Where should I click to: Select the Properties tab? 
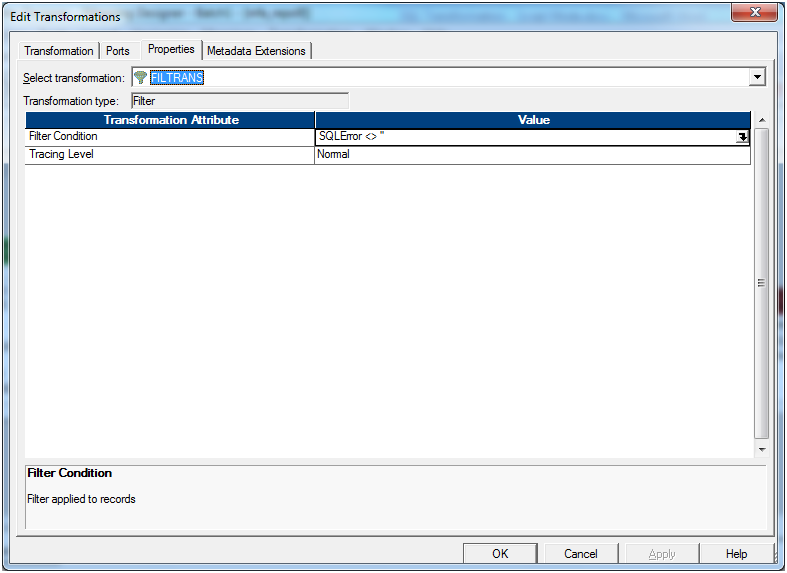coord(171,49)
